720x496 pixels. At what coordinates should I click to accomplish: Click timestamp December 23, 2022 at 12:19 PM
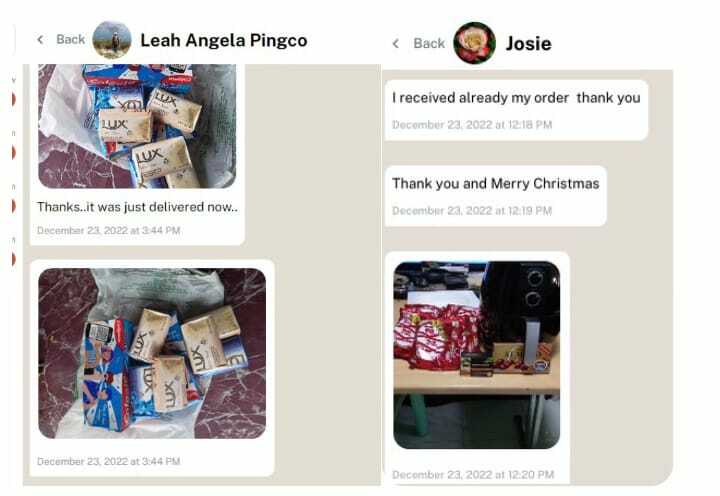coord(472,211)
